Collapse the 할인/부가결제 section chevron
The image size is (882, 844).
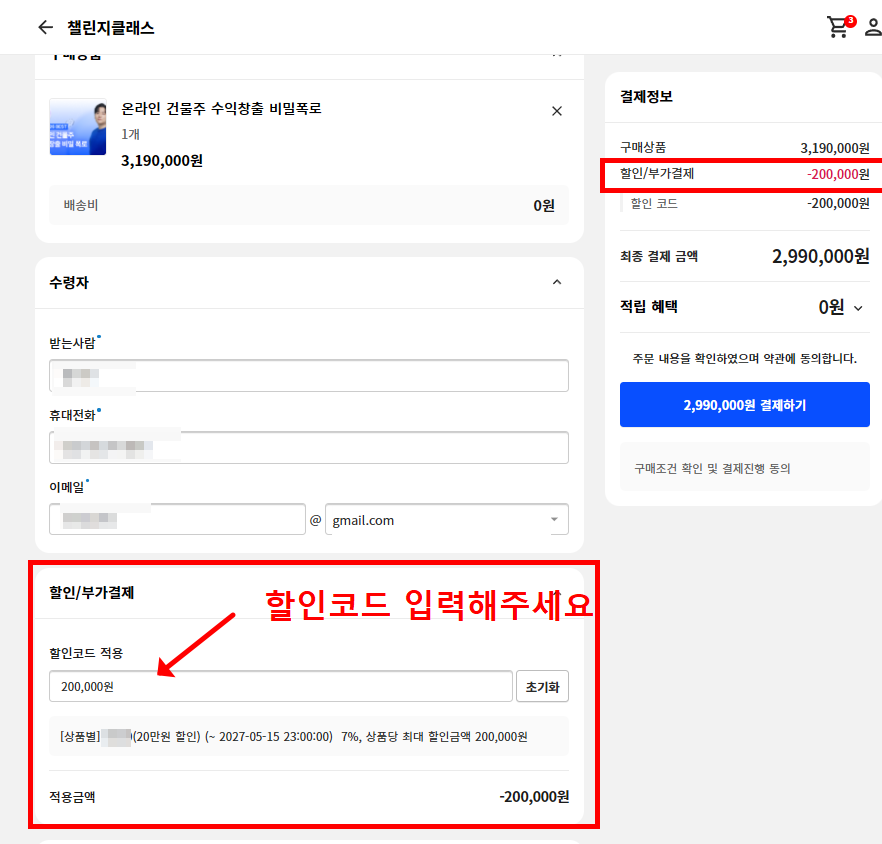pyautogui.click(x=557, y=592)
